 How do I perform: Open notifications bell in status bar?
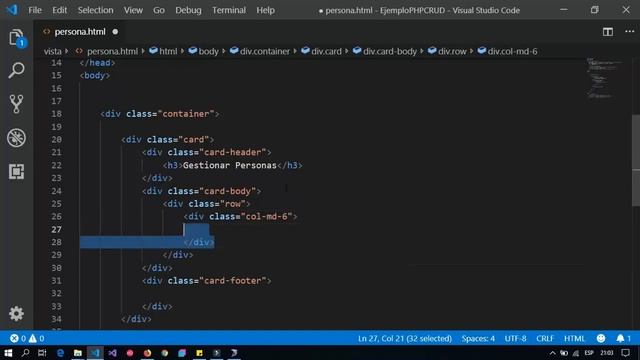coord(623,338)
